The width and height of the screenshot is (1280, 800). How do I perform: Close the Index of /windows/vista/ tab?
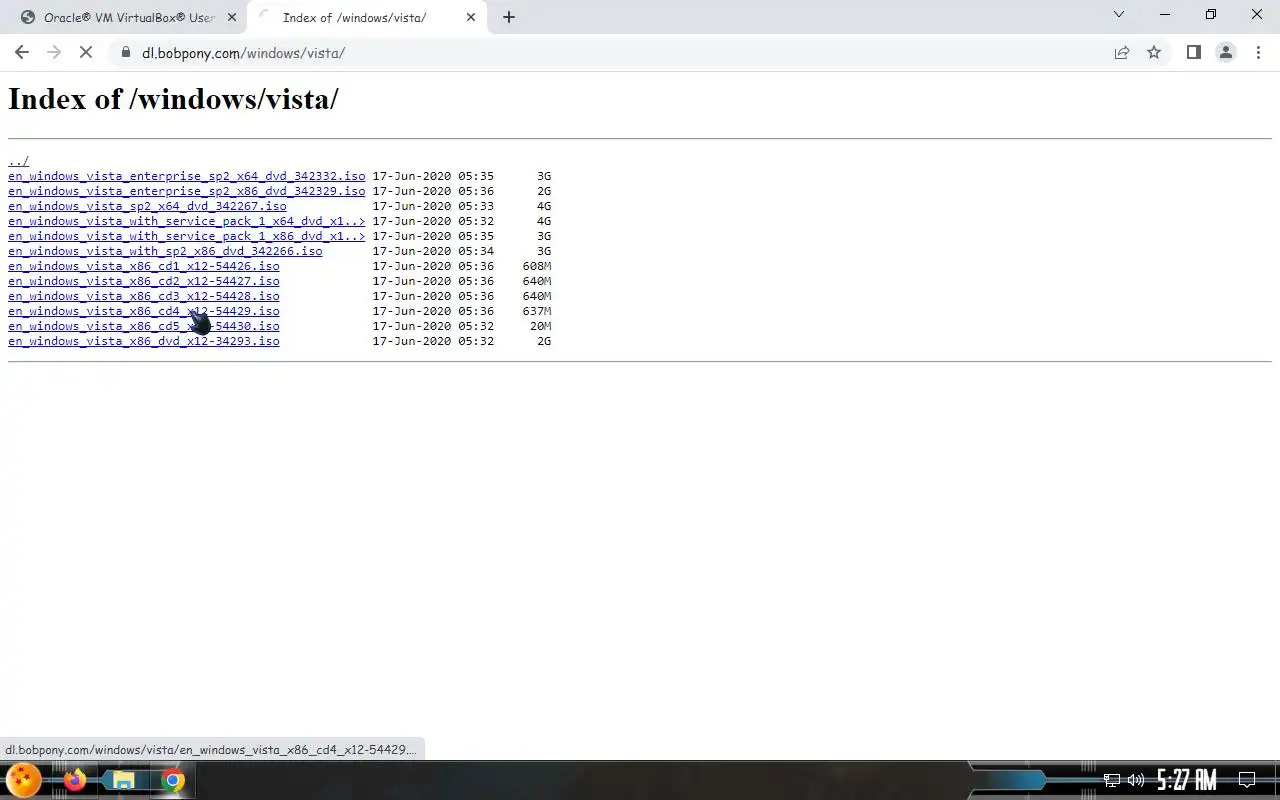click(x=471, y=17)
